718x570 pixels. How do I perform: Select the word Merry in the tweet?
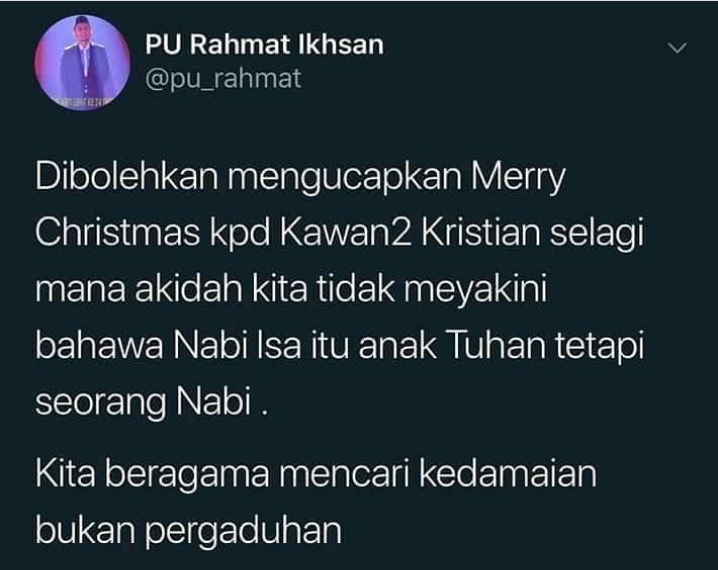pos(519,179)
